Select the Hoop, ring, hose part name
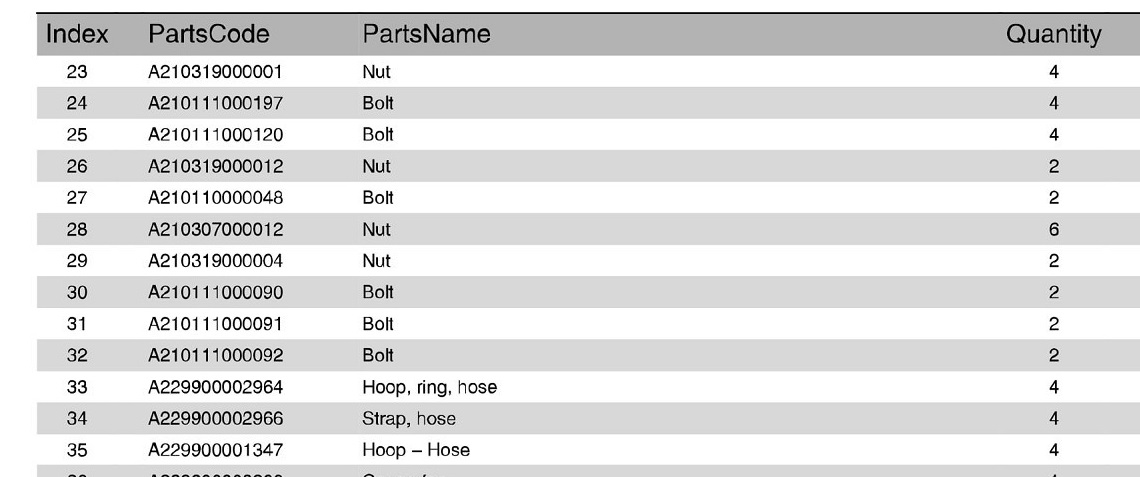Screen dimensions: 1140x477 coord(430,388)
